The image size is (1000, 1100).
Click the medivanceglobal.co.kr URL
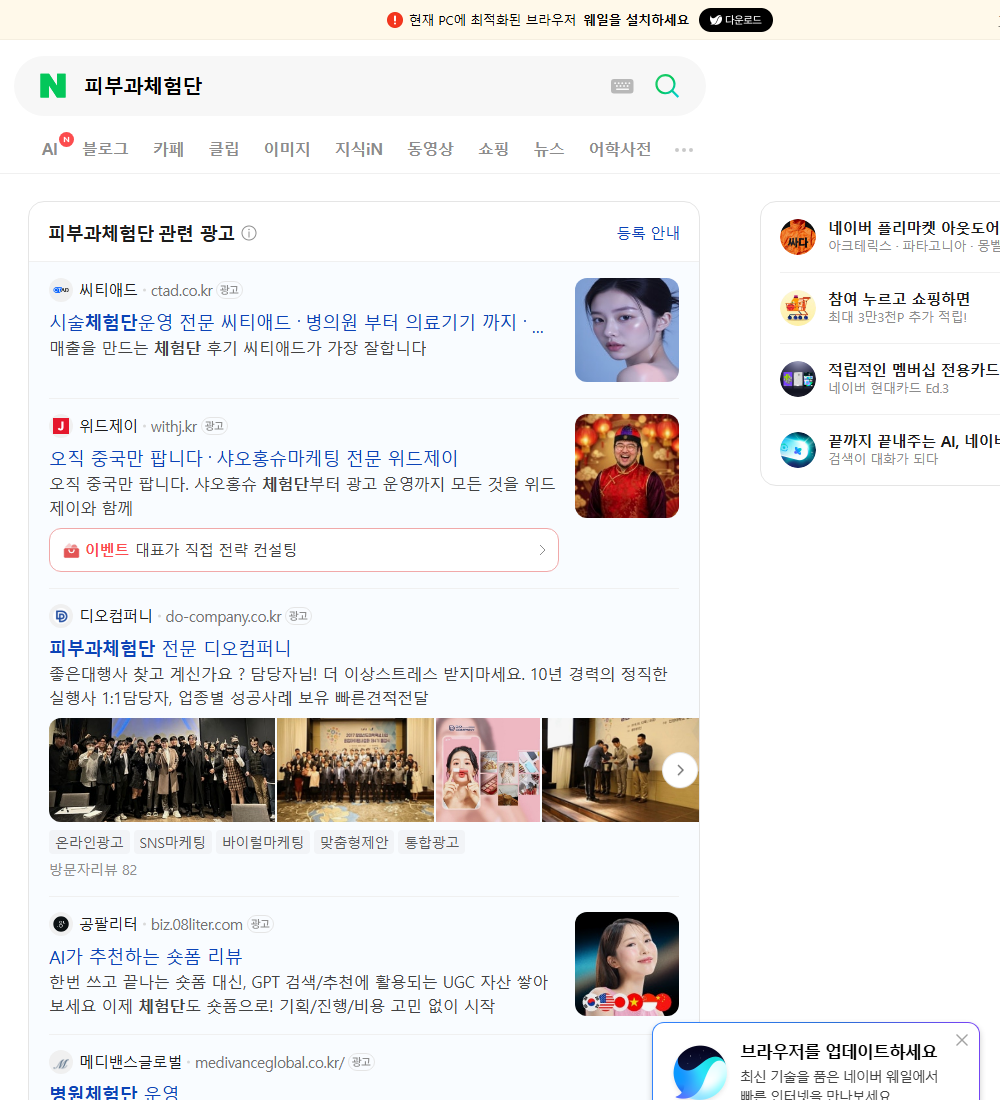click(x=269, y=1063)
